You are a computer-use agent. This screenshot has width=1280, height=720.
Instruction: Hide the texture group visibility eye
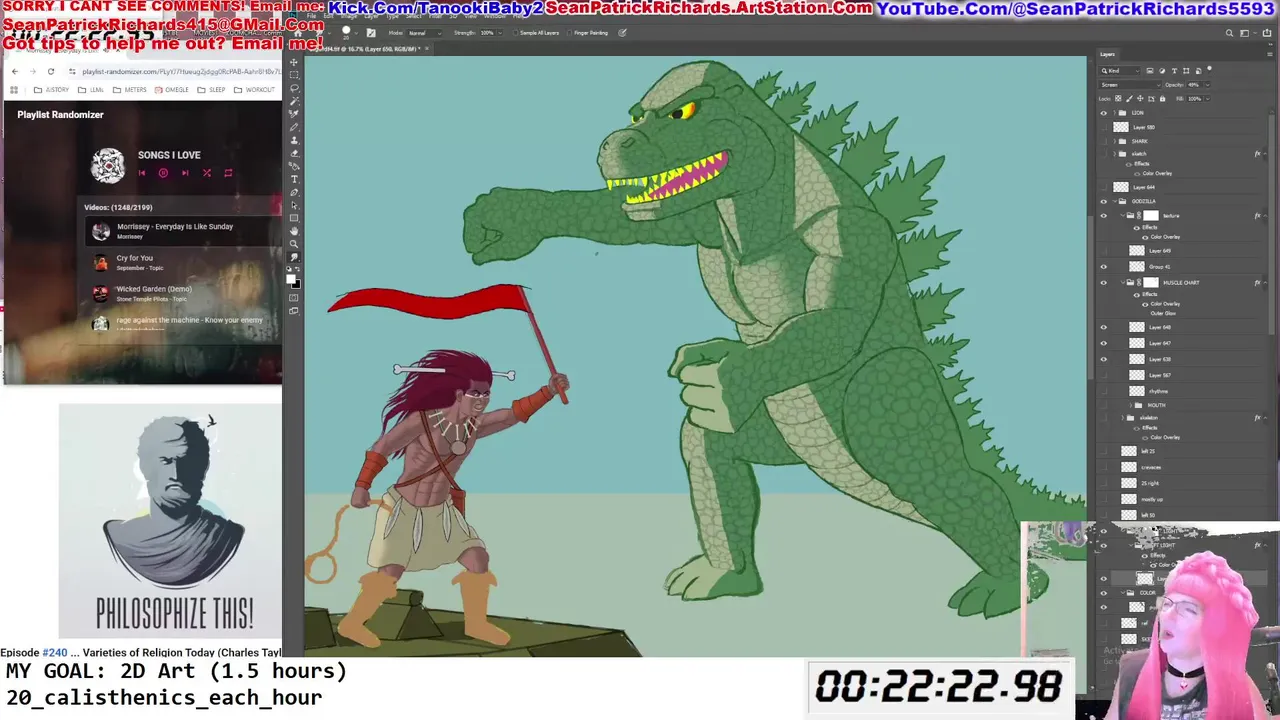pos(1104,215)
